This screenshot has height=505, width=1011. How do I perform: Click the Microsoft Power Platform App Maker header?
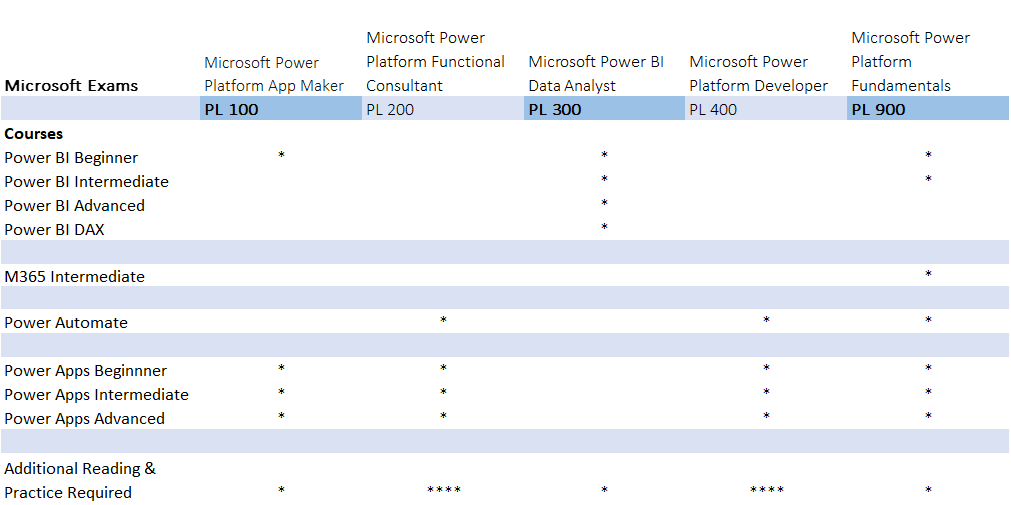pos(274,74)
